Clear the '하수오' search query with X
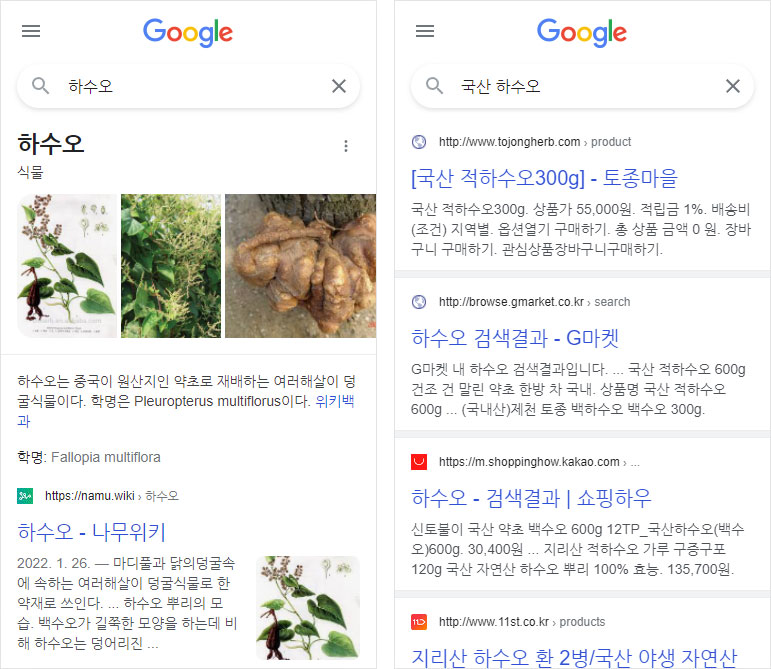The height and width of the screenshot is (669, 771). 339,86
